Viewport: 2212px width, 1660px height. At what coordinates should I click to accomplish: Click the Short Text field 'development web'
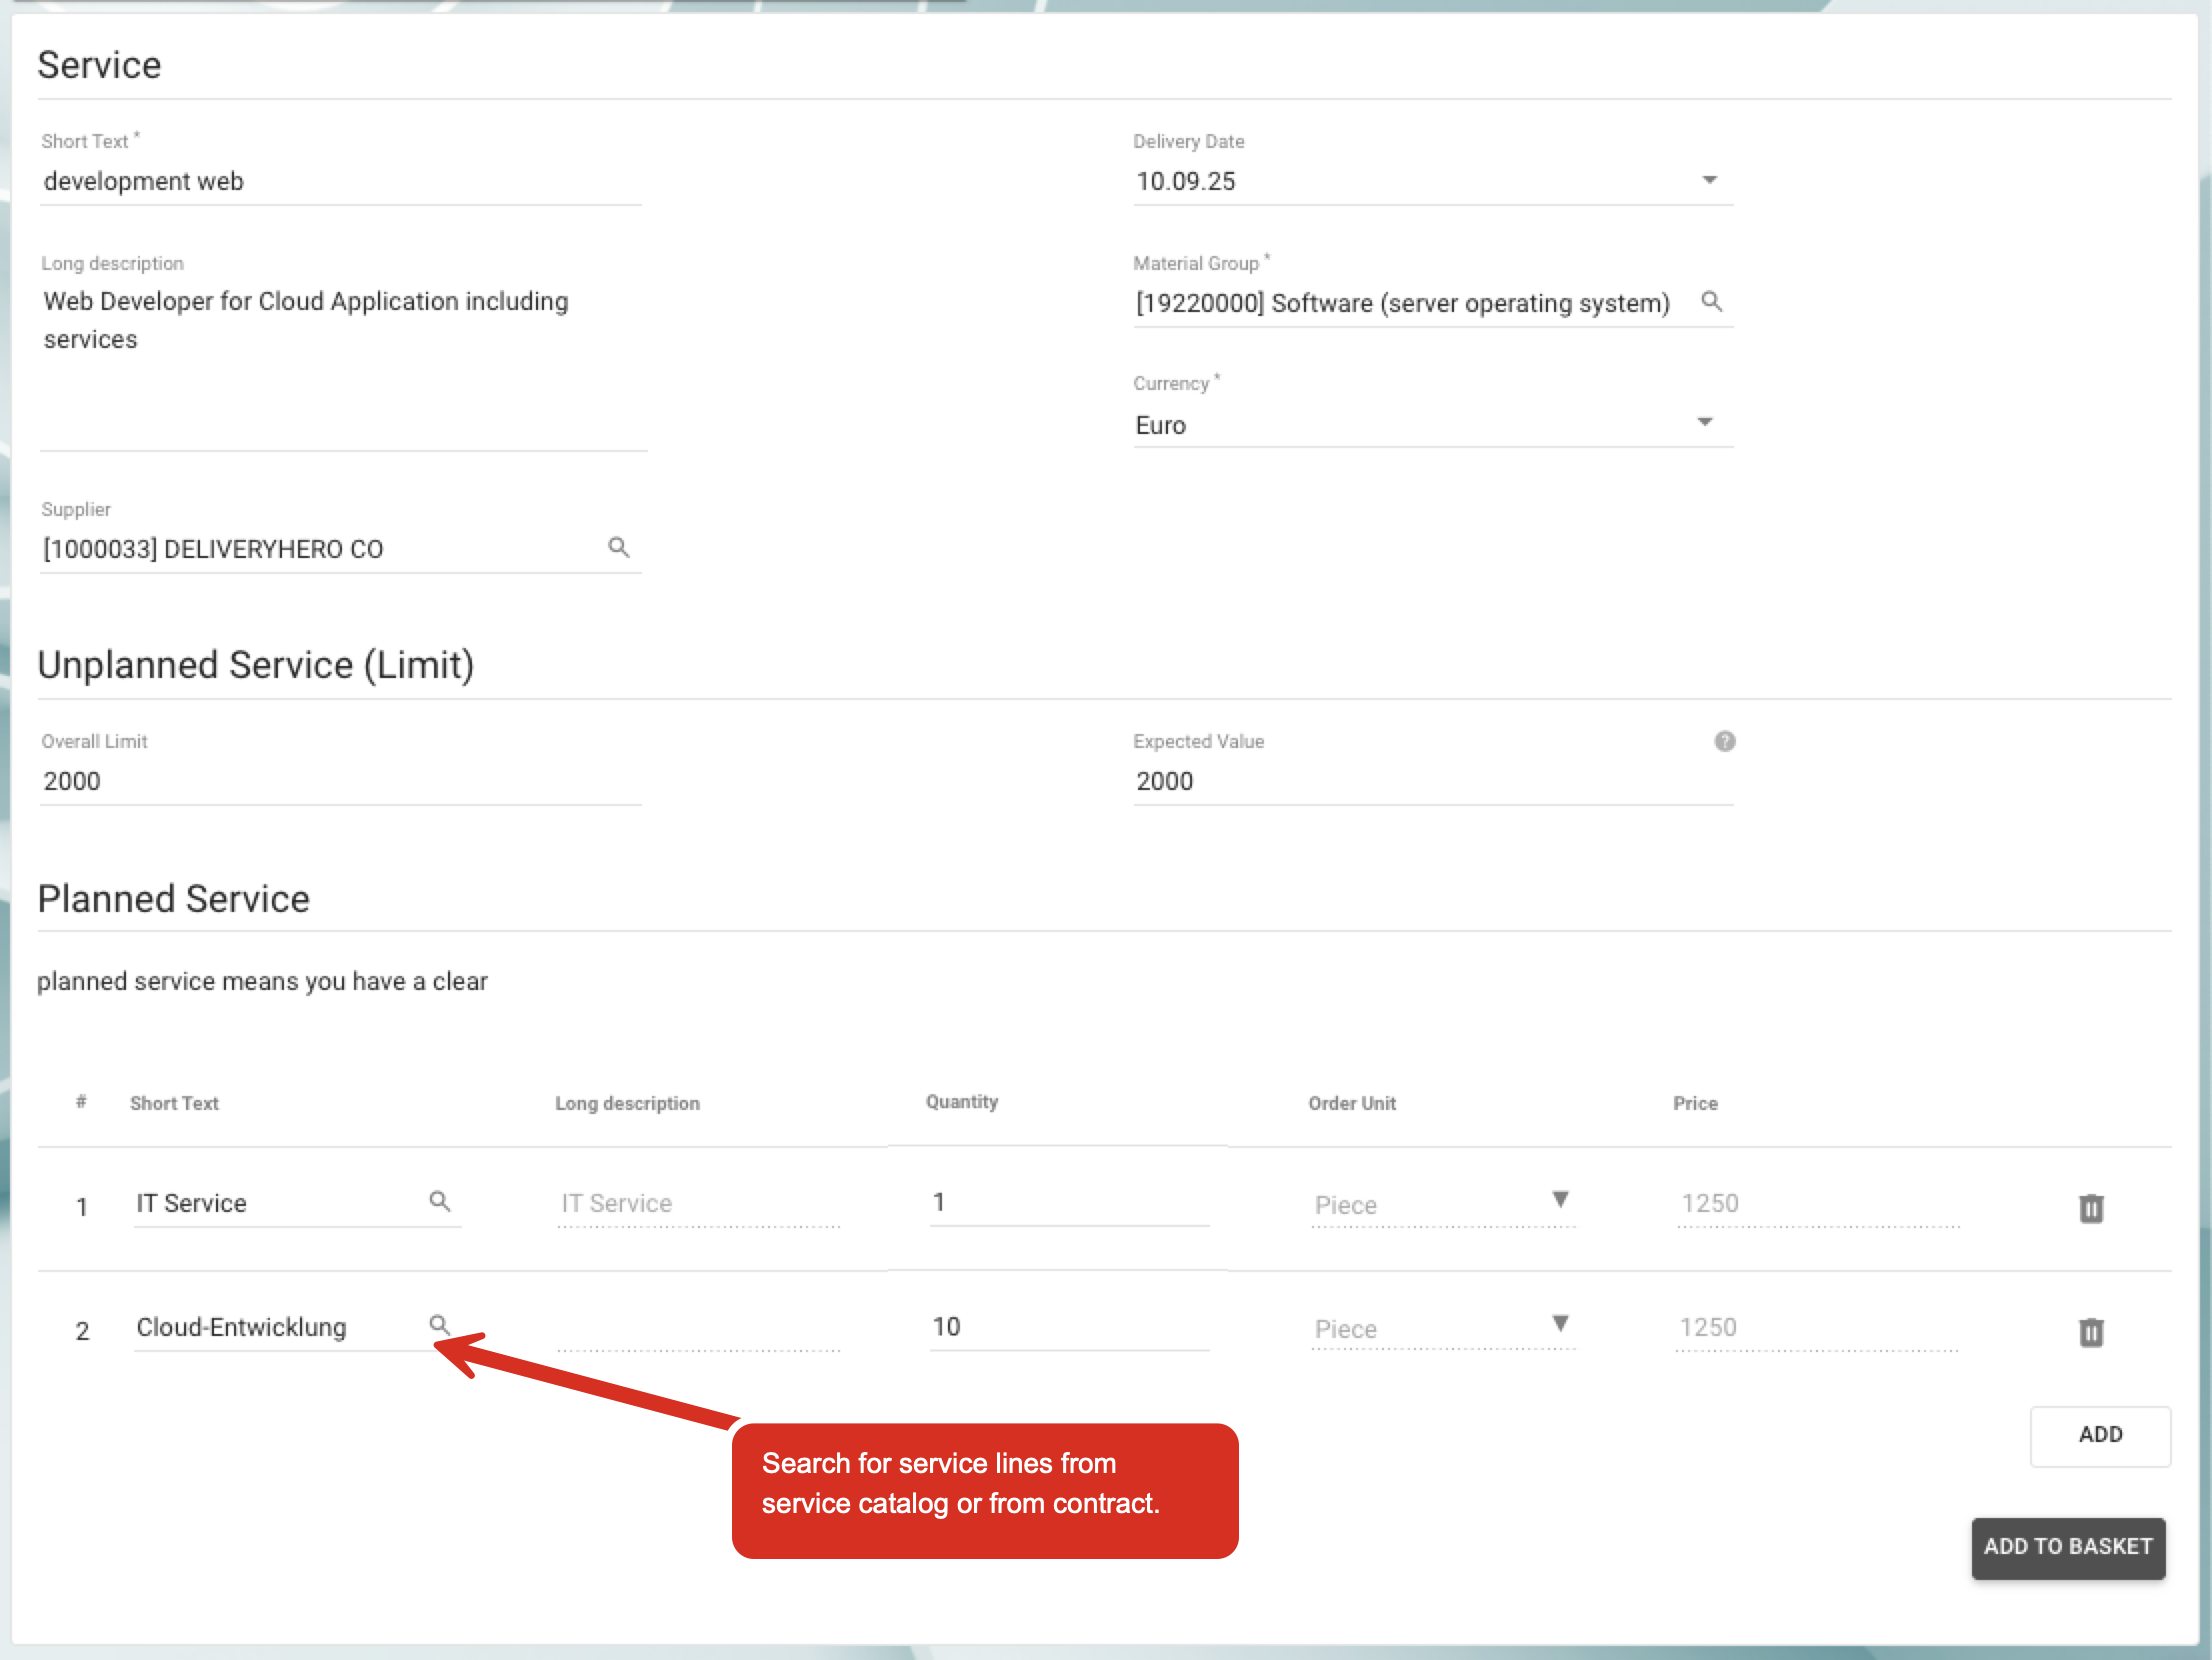(340, 181)
